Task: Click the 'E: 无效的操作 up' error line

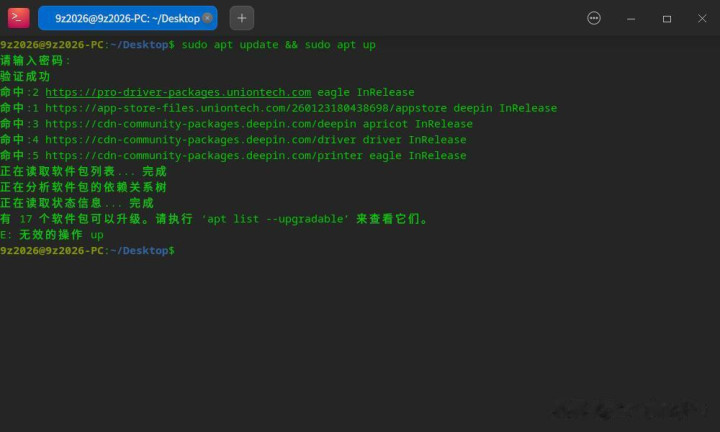Action: (x=52, y=235)
